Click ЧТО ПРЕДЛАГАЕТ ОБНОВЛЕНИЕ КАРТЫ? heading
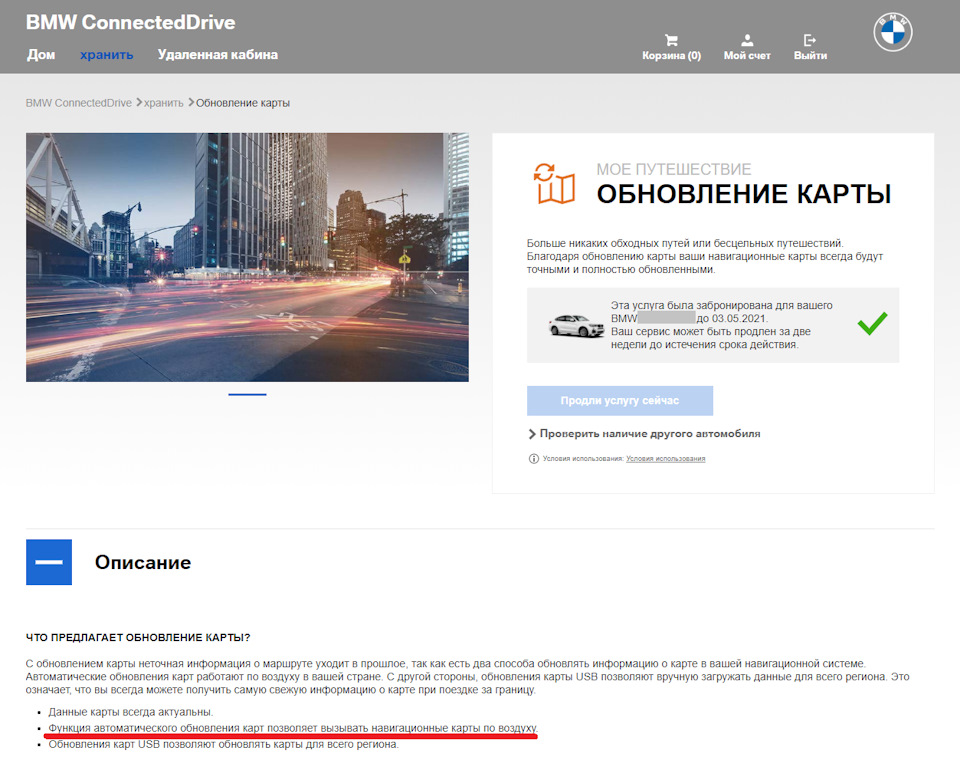 coord(138,637)
